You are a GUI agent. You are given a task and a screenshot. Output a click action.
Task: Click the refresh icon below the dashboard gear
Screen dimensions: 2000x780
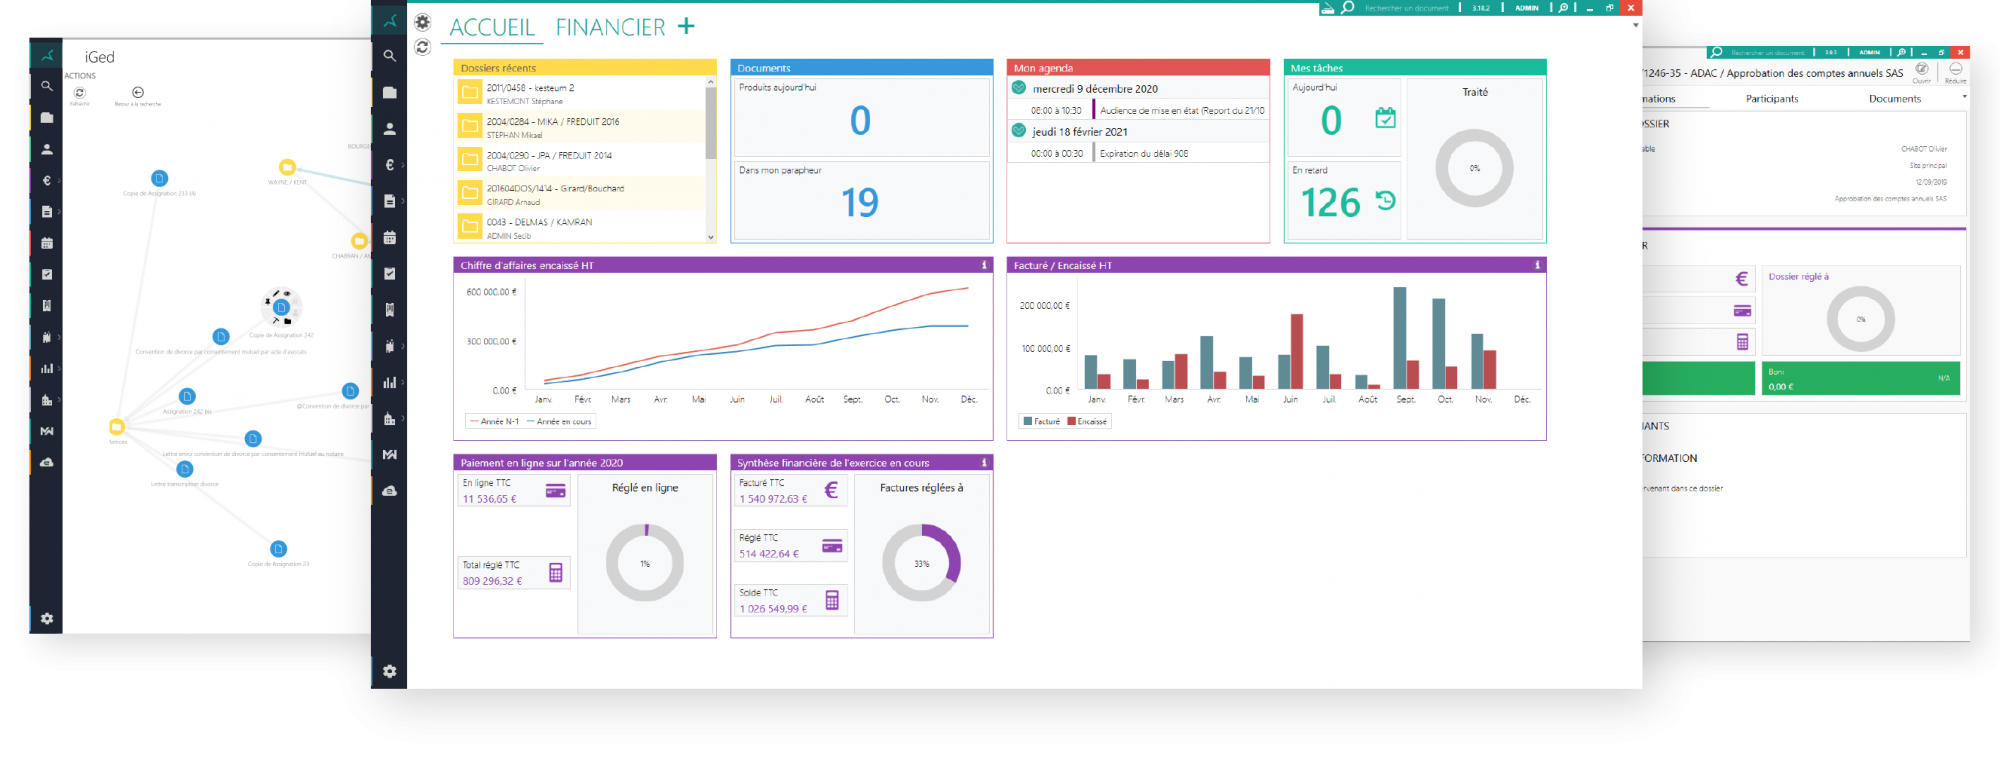click(x=423, y=47)
